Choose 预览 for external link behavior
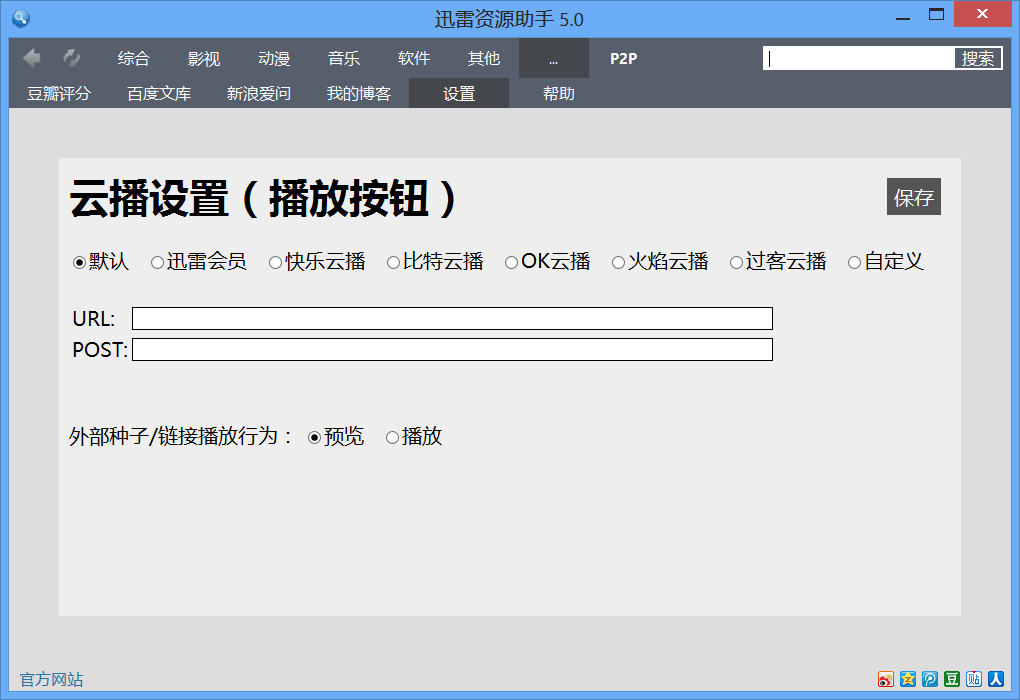 pyautogui.click(x=314, y=438)
